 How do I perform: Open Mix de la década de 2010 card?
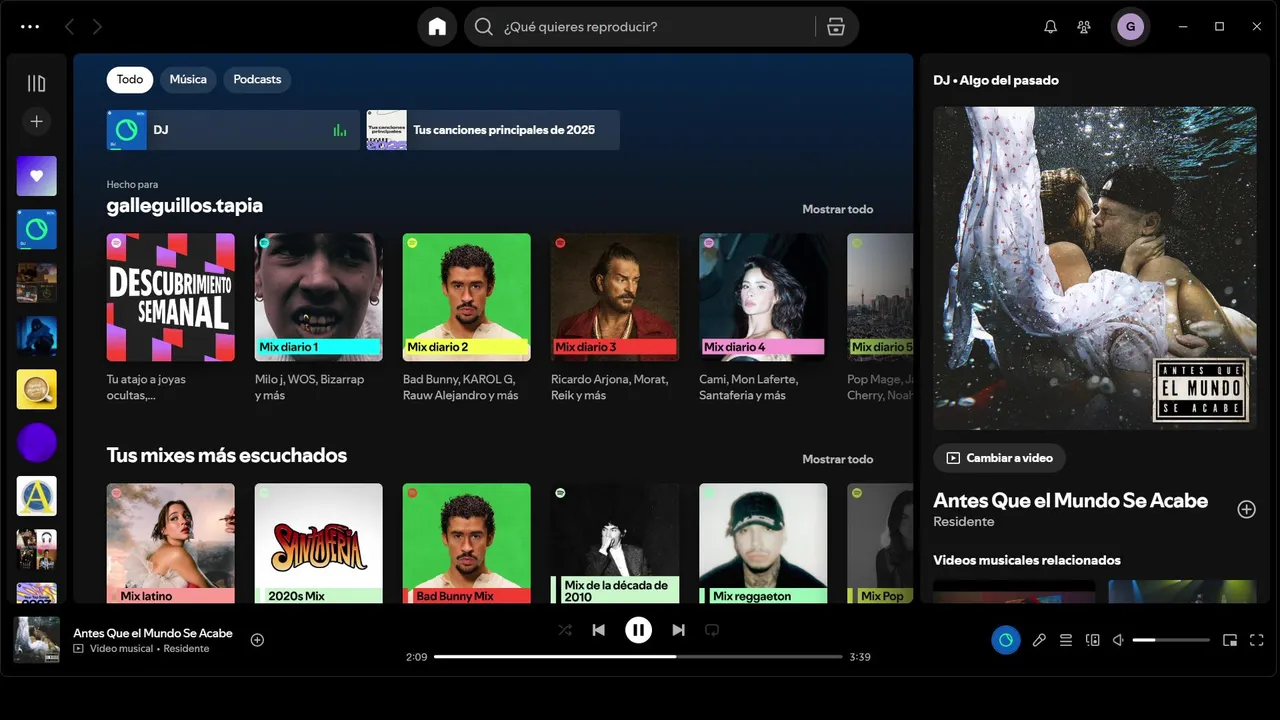(x=615, y=543)
